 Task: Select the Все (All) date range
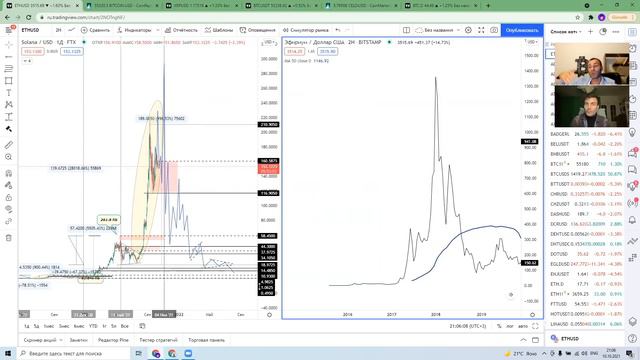124,326
